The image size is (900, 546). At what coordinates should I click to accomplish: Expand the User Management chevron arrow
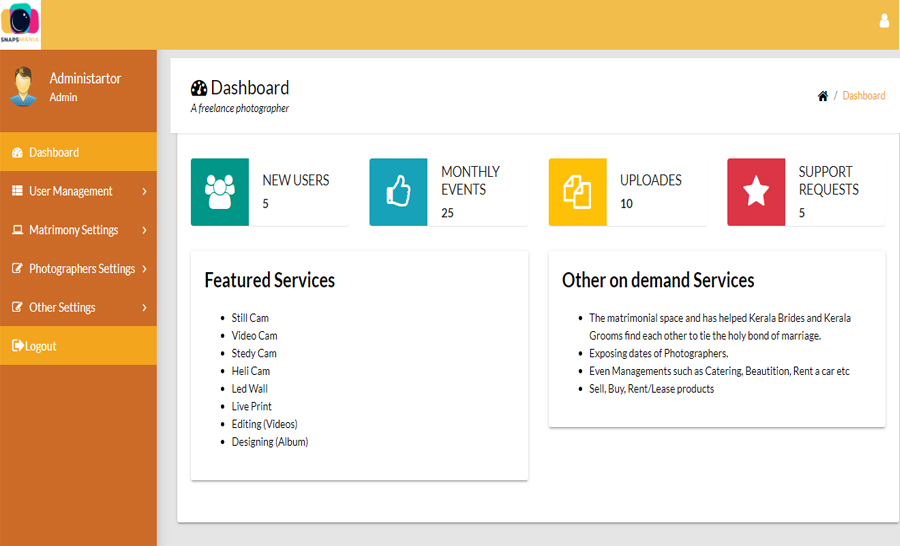(x=144, y=191)
